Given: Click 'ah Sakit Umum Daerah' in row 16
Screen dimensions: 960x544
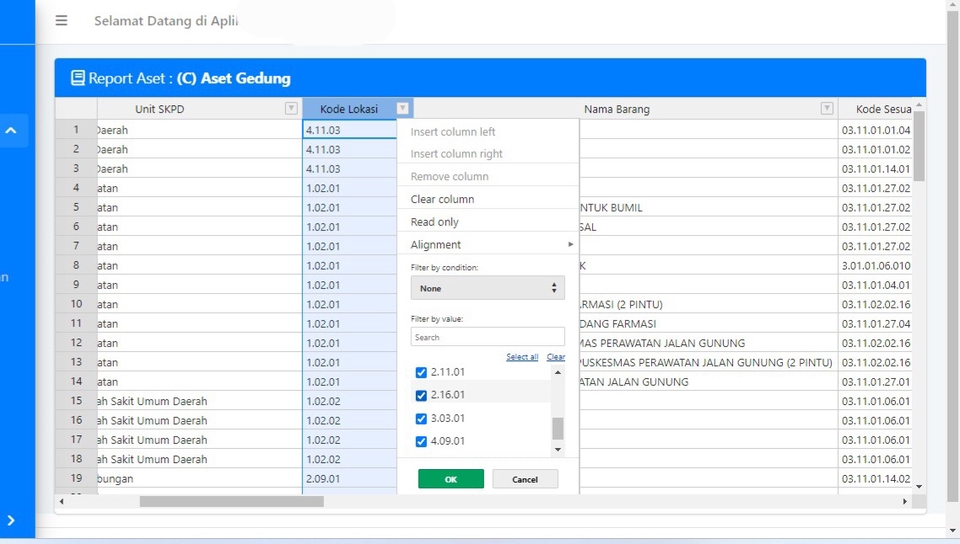Looking at the screenshot, I should pyautogui.click(x=200, y=420).
